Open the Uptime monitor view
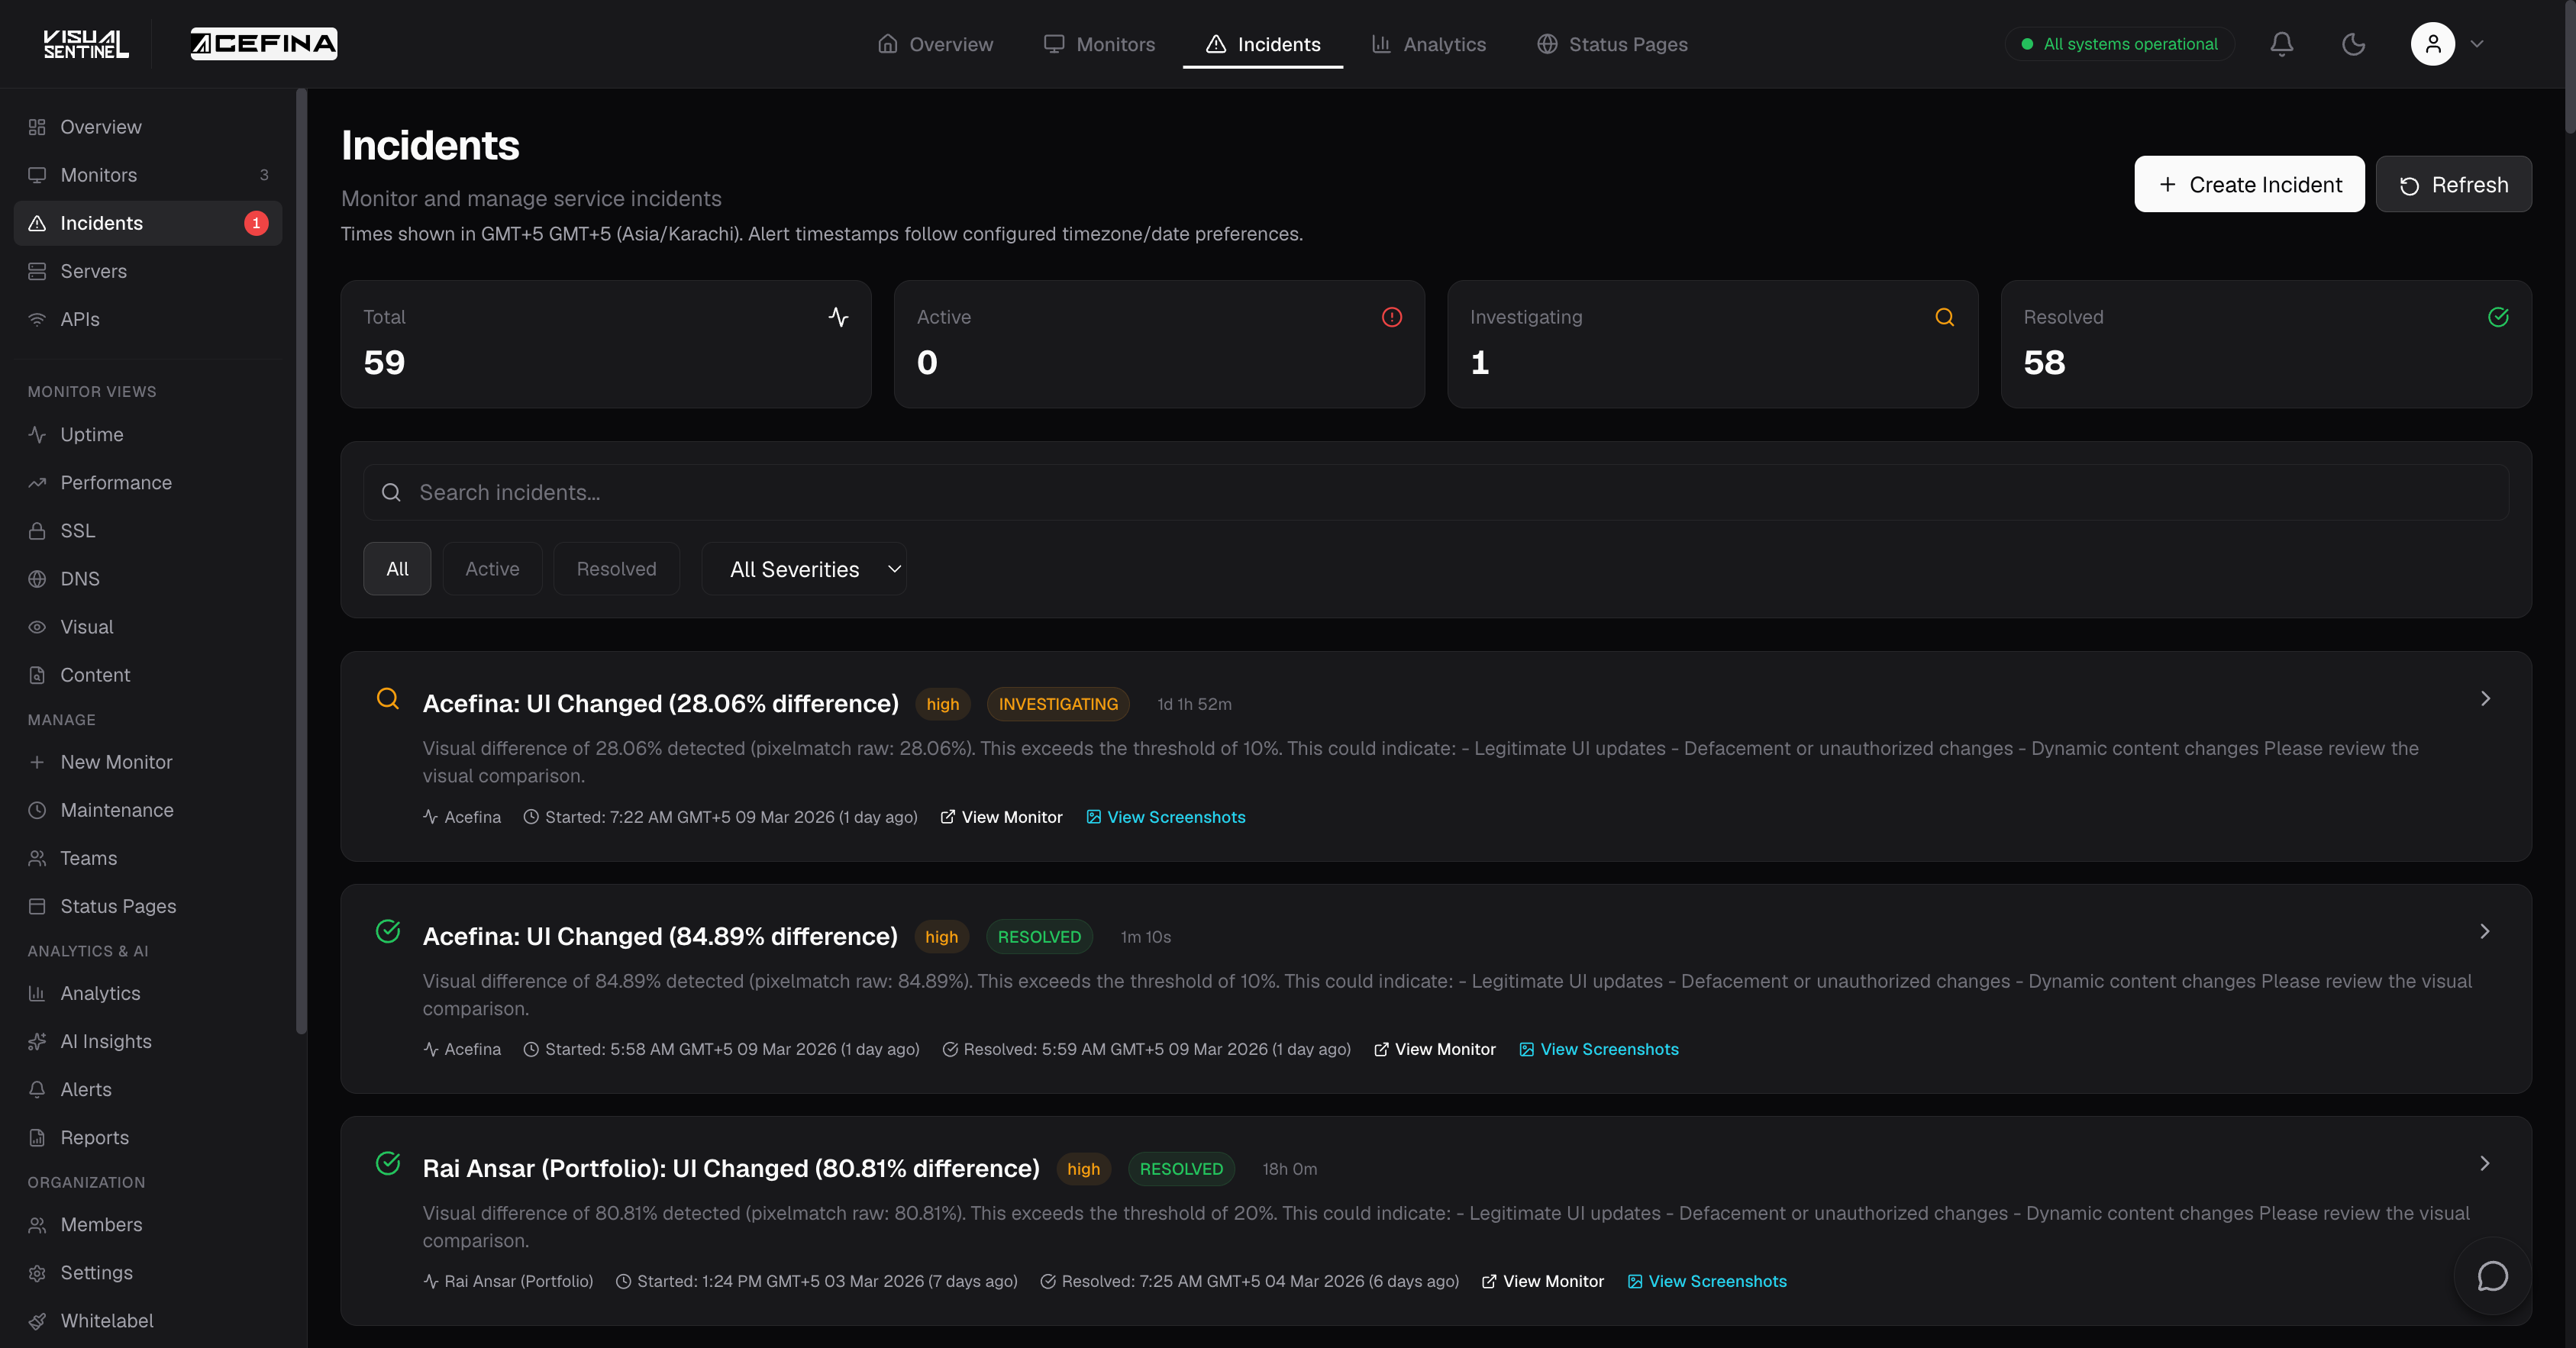2576x1348 pixels. click(x=92, y=434)
